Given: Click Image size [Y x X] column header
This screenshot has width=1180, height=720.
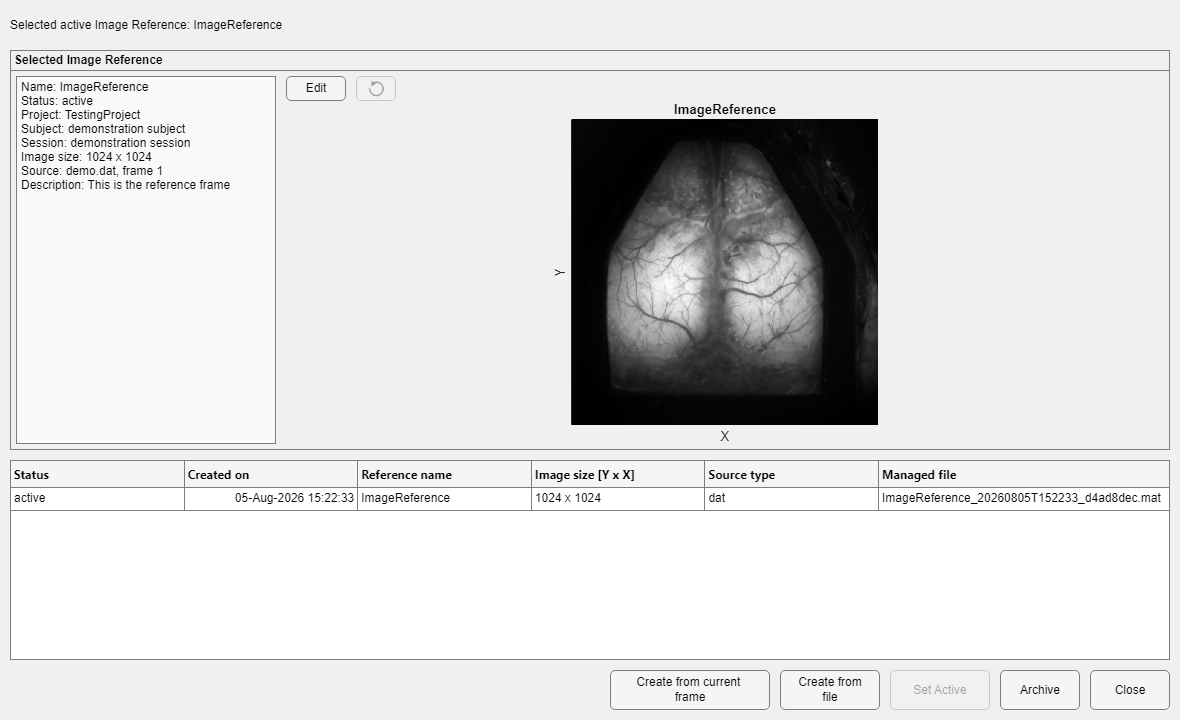Looking at the screenshot, I should click(618, 475).
